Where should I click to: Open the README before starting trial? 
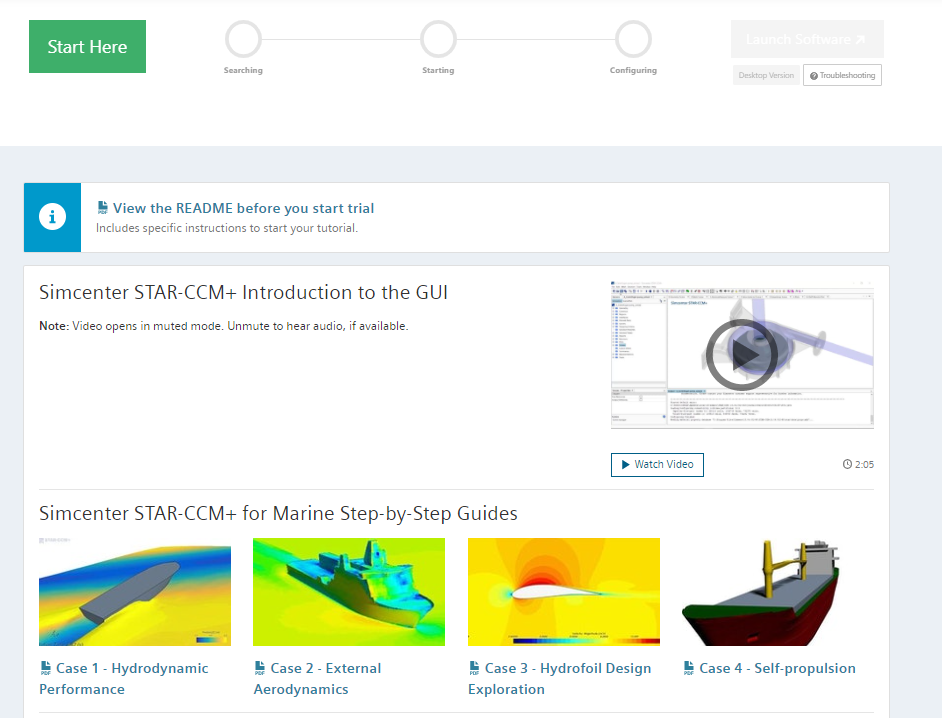tap(243, 207)
